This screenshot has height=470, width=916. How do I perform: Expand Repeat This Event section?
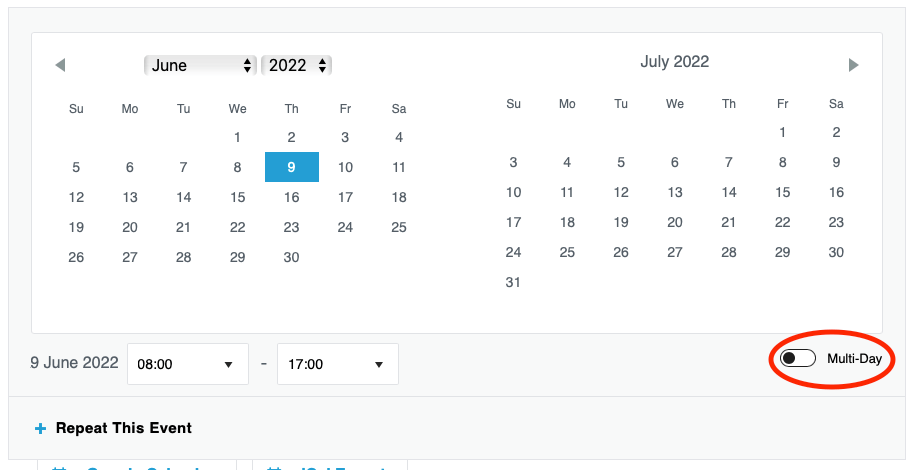[x=123, y=428]
